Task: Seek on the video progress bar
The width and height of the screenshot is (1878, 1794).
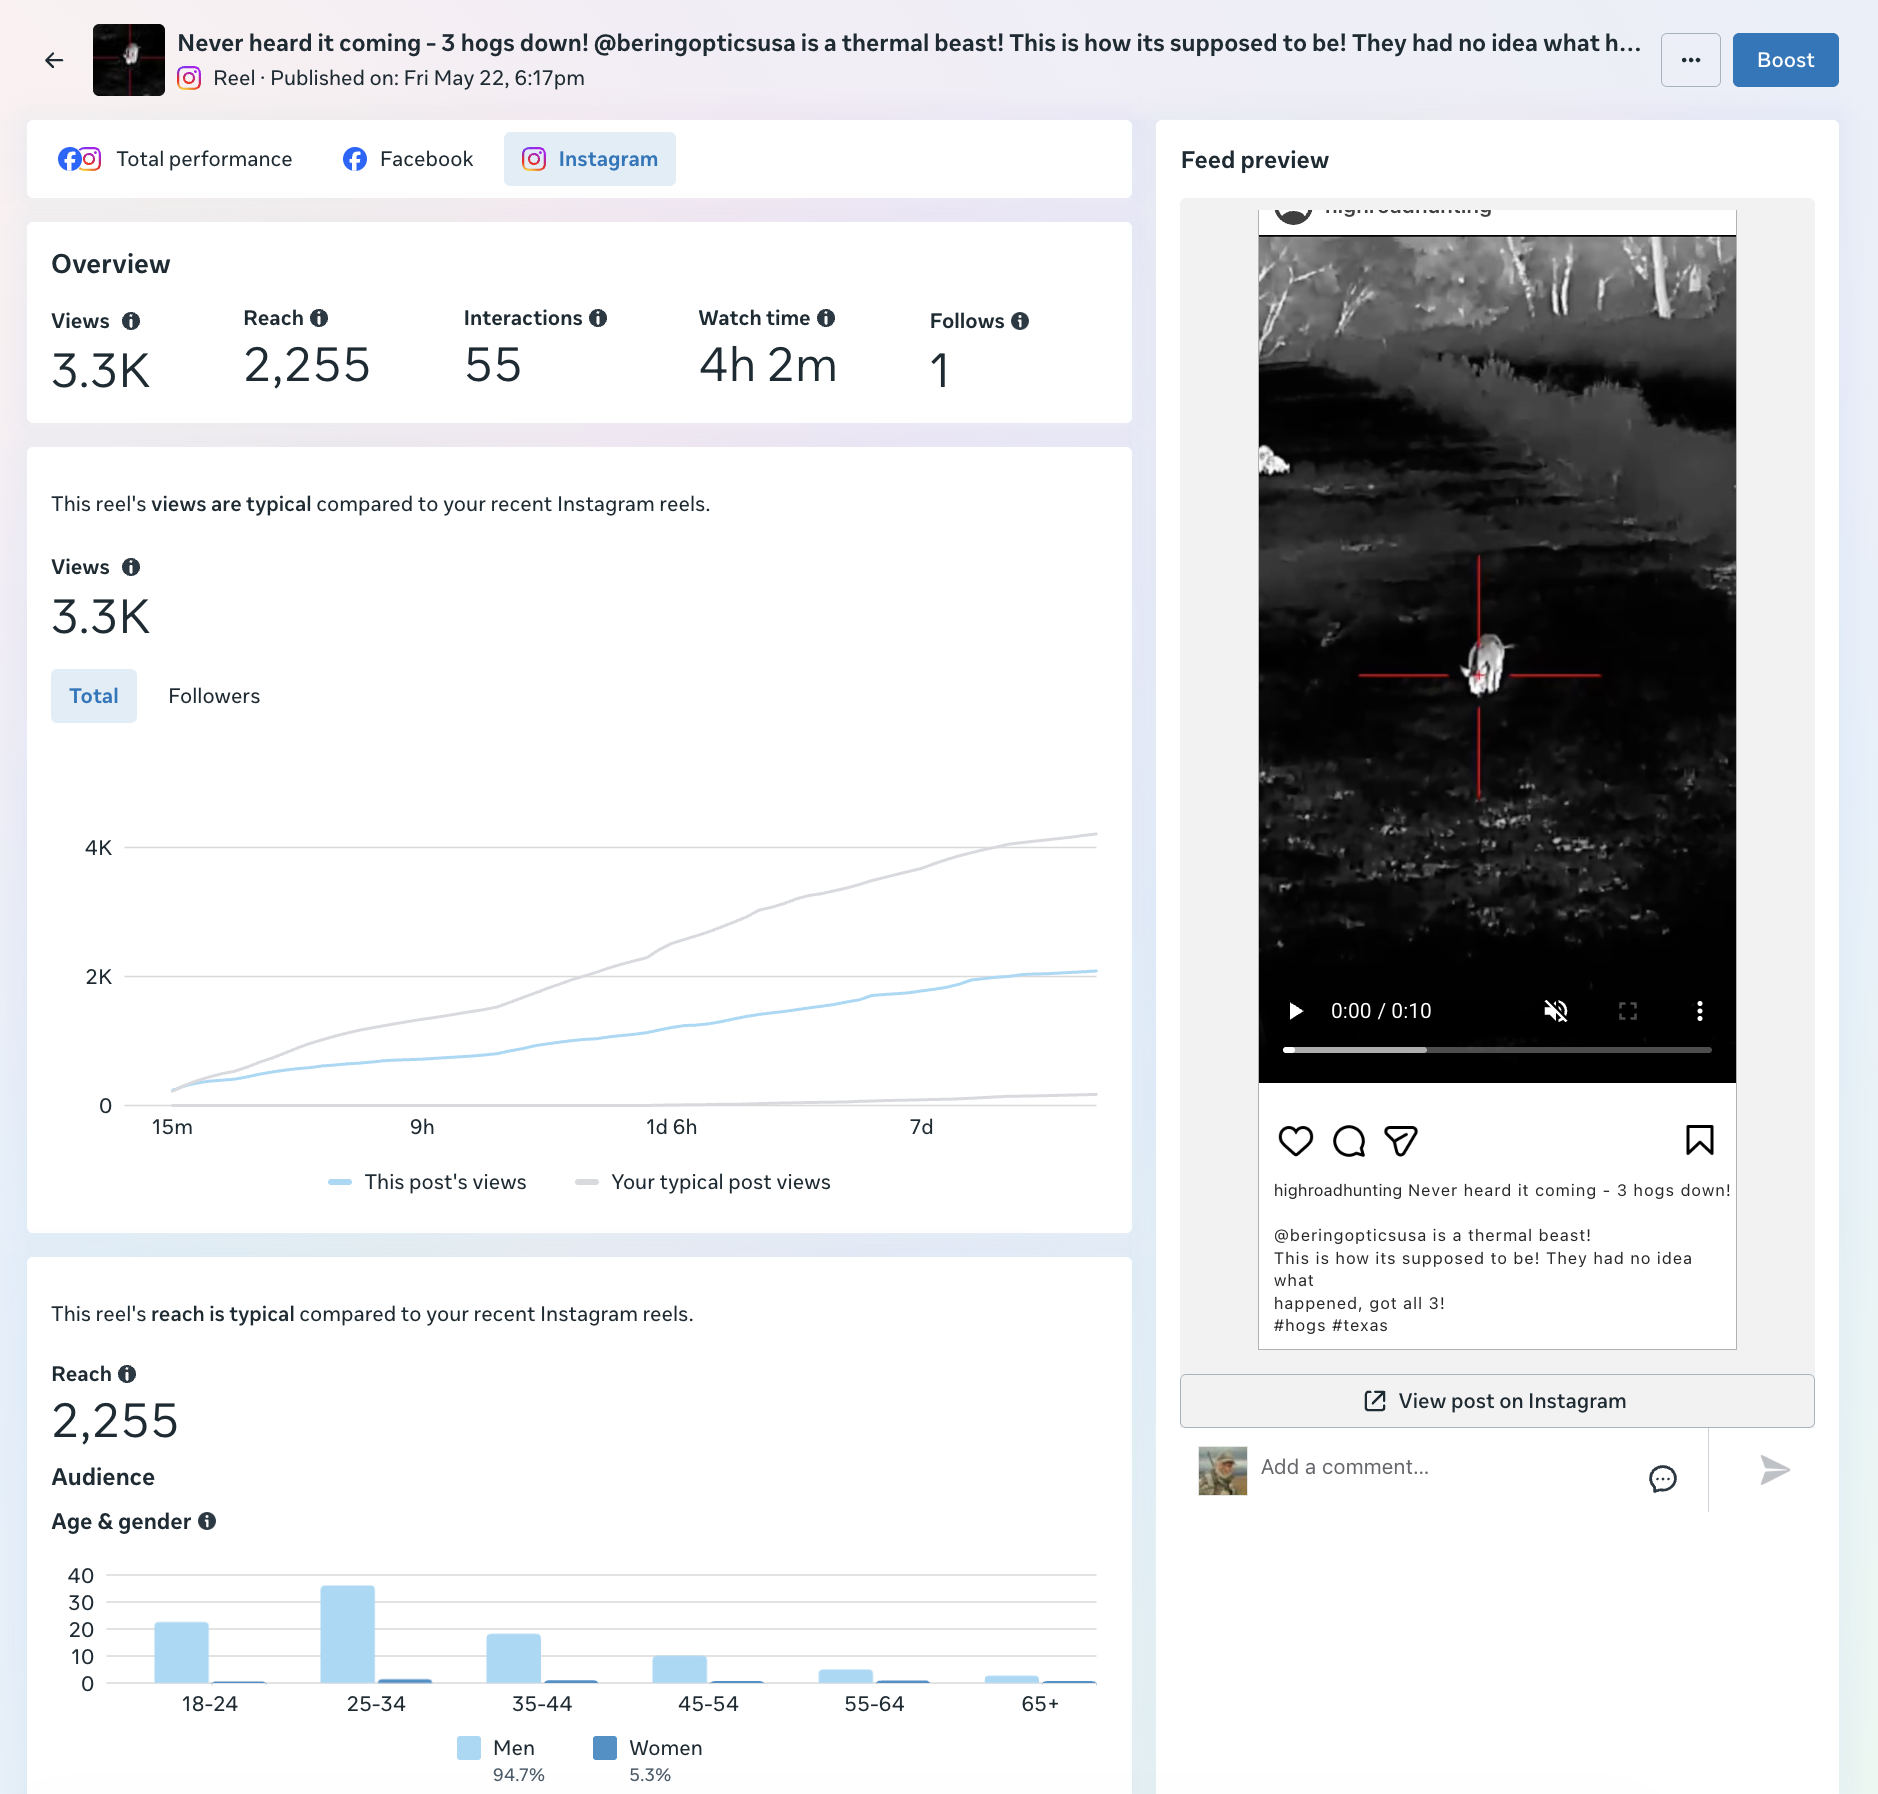Action: point(1497,1050)
